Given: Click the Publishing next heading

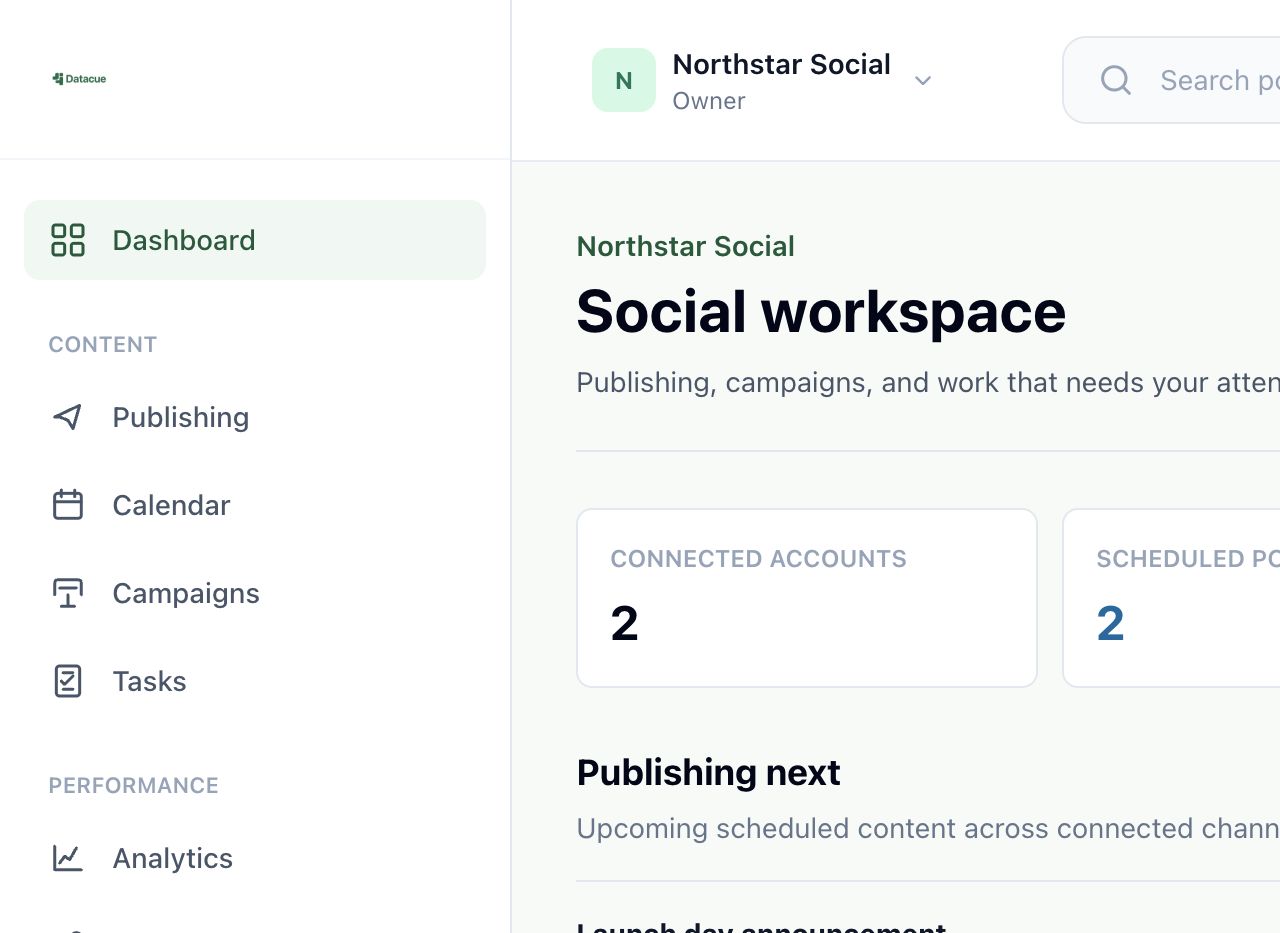Looking at the screenshot, I should click(x=709, y=772).
